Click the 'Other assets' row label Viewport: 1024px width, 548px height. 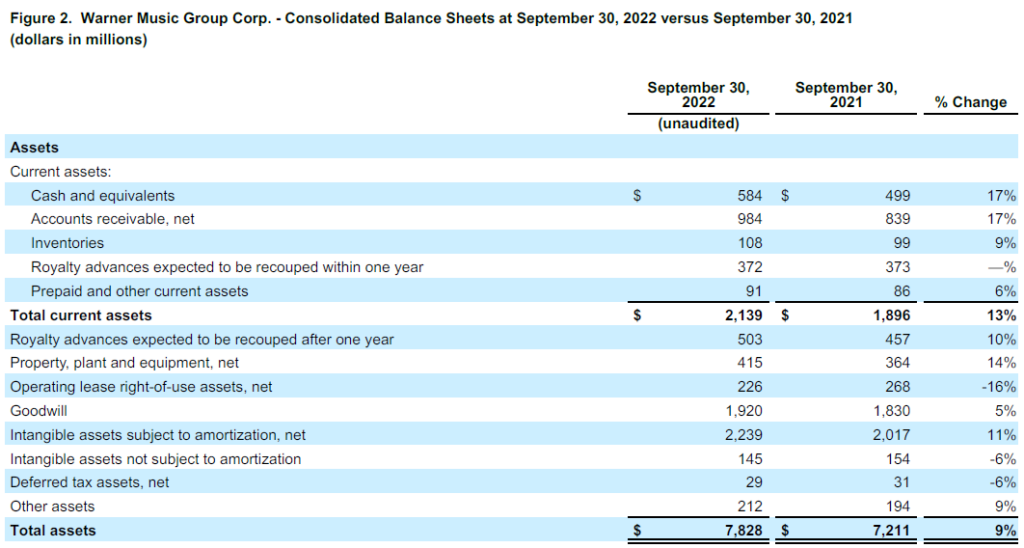[52, 506]
